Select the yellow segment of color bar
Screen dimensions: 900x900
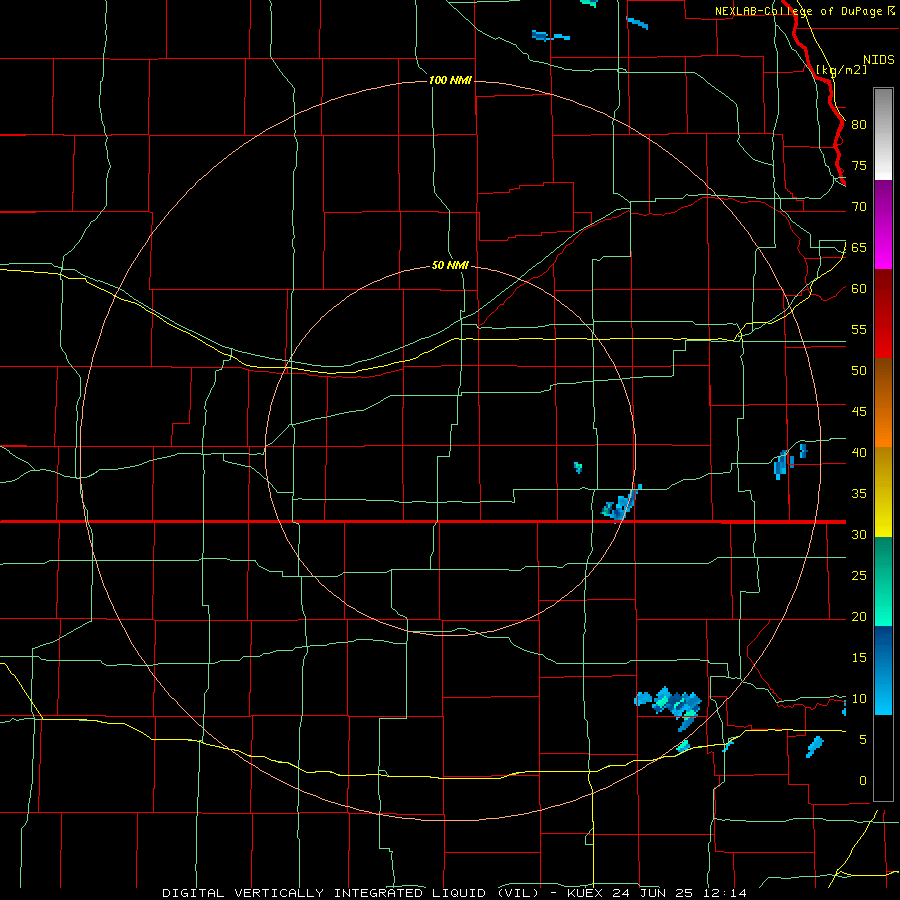(x=883, y=492)
